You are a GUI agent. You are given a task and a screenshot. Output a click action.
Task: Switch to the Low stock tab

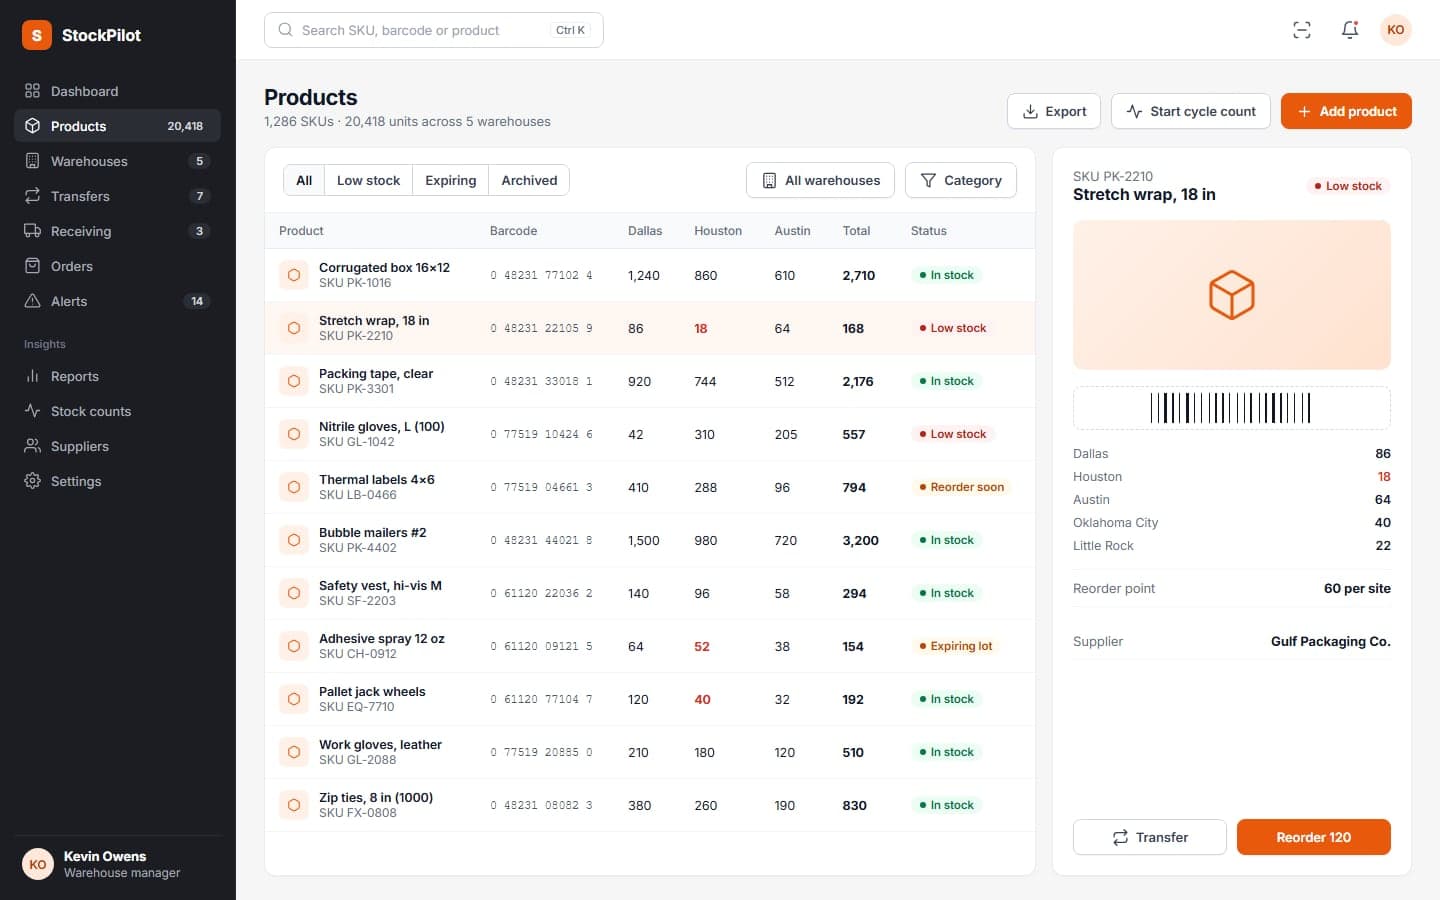[x=368, y=180]
